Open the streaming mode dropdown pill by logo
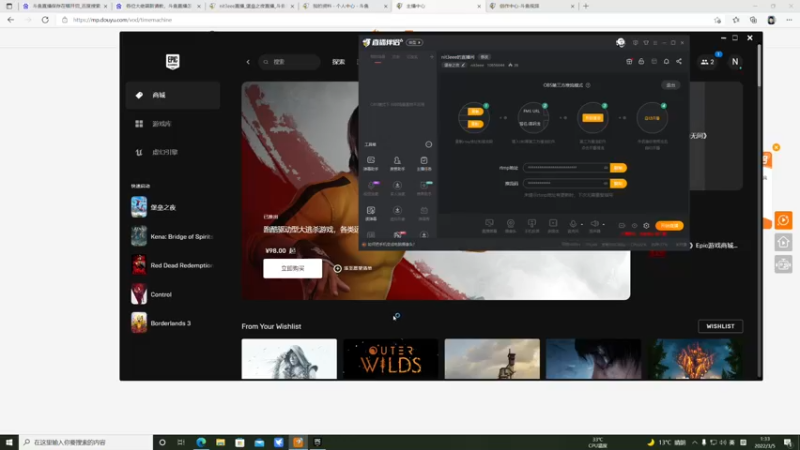 point(415,42)
